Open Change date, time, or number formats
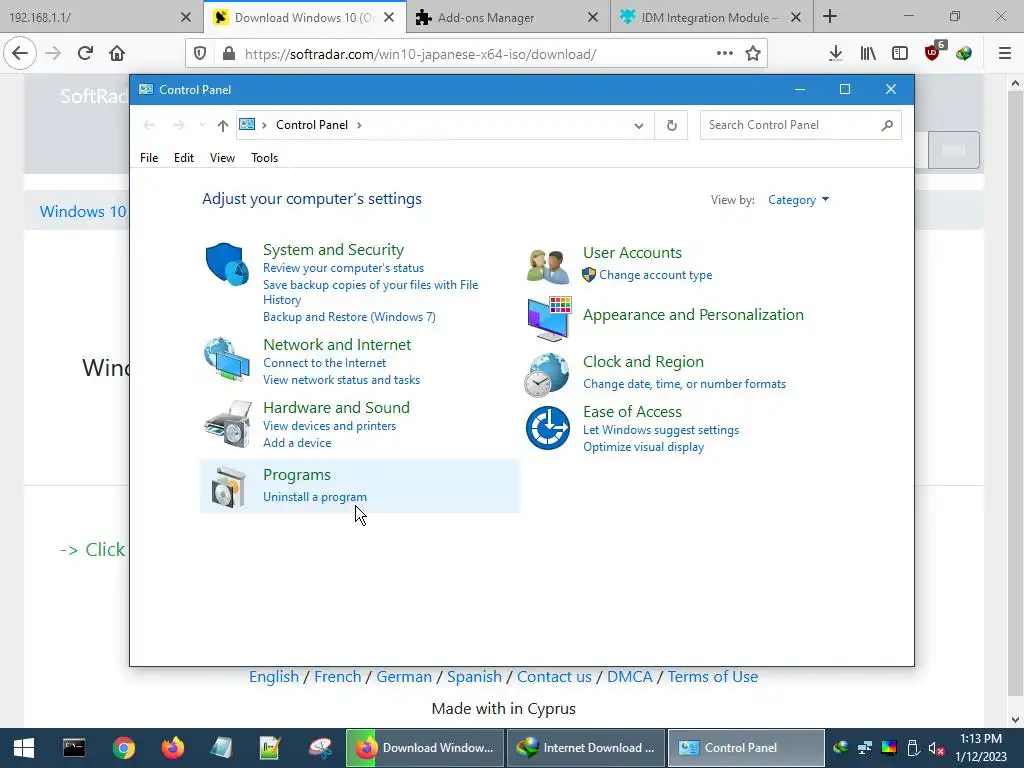This screenshot has height=768, width=1024. pos(684,384)
